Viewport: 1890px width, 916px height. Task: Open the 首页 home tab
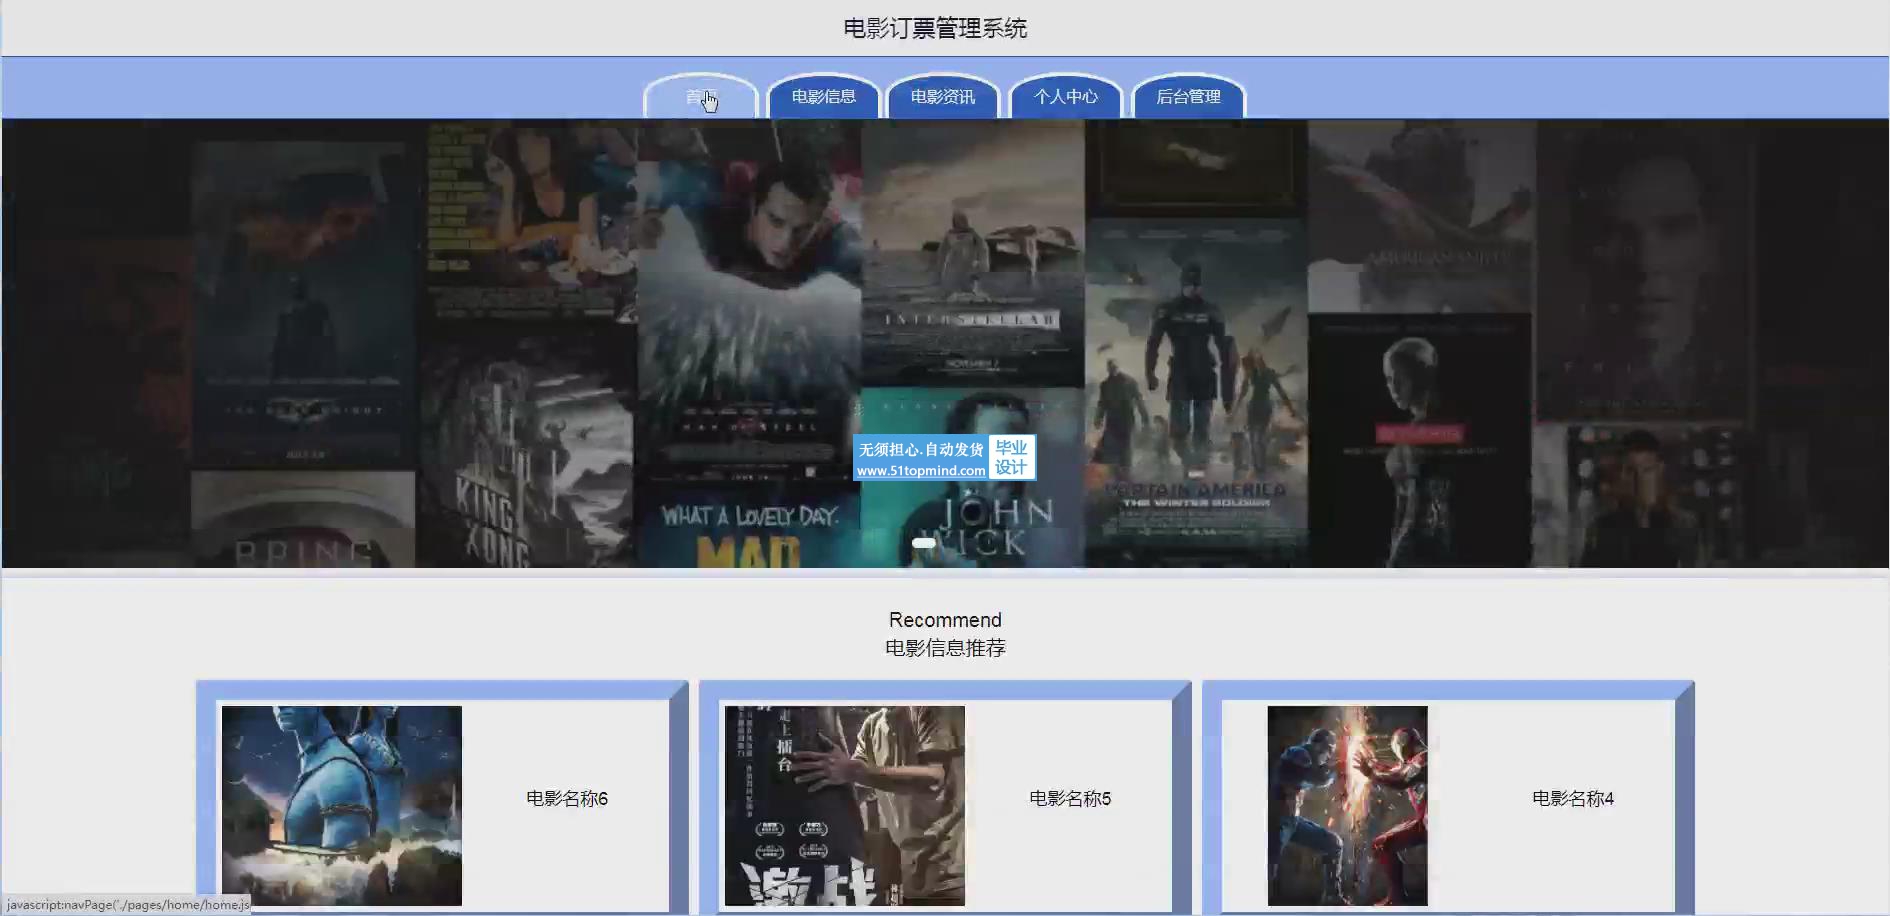(700, 96)
